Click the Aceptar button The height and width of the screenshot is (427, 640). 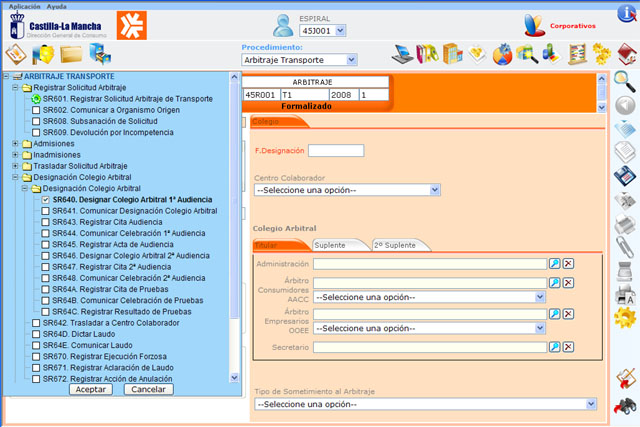click(x=91, y=389)
